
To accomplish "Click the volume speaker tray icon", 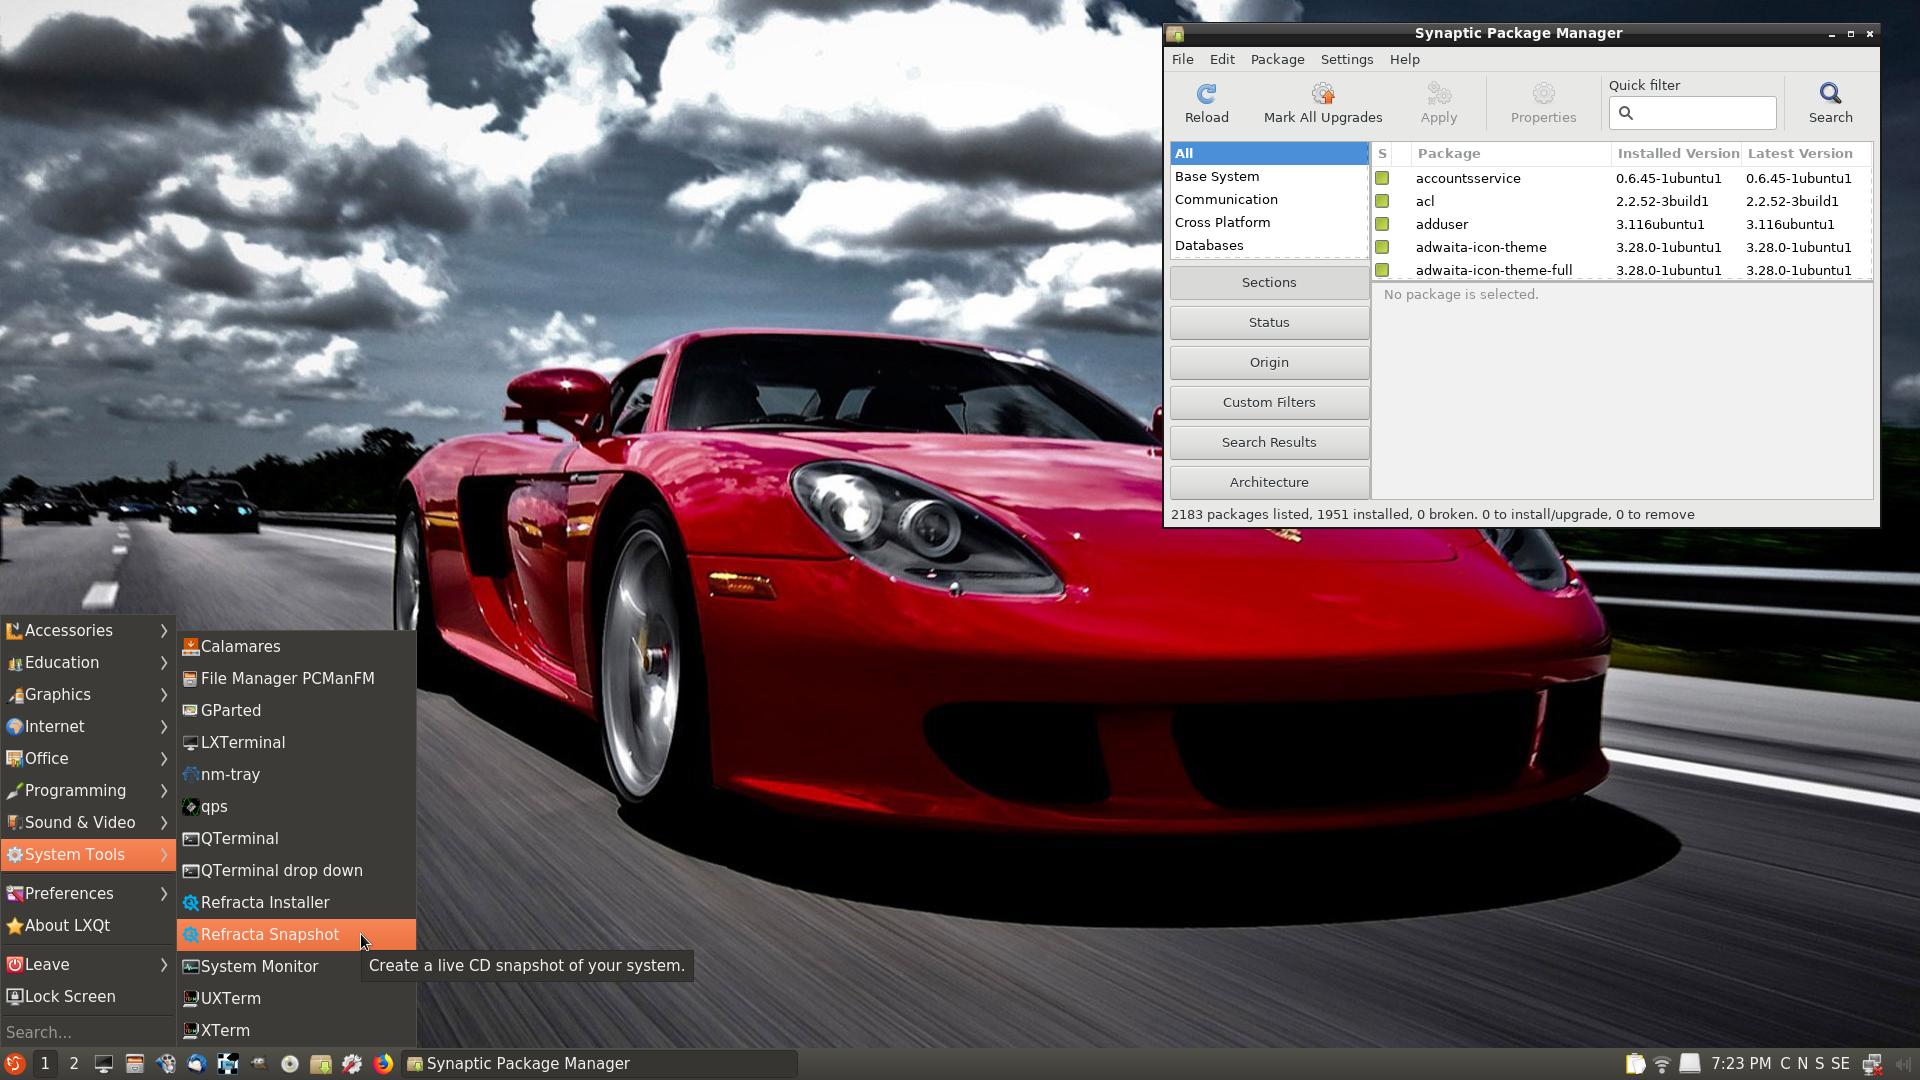I will tap(1902, 1064).
